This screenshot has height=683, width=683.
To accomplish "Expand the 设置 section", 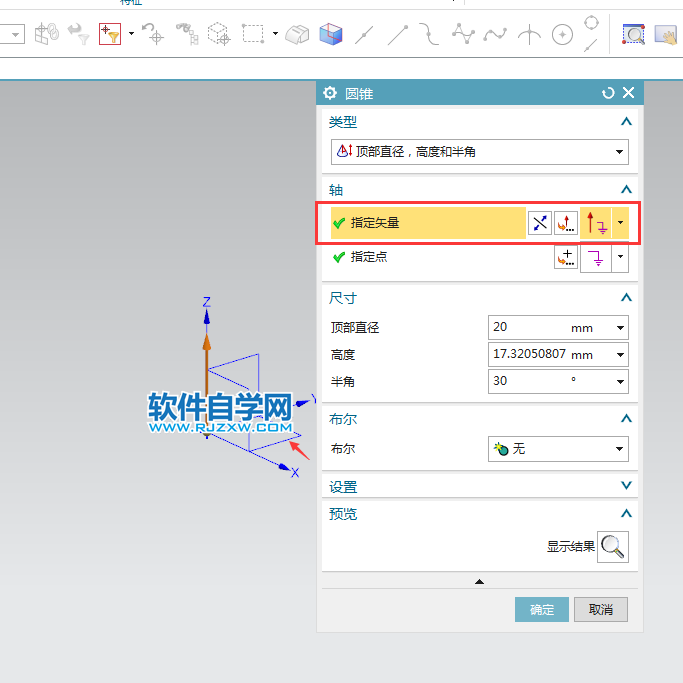I will [x=626, y=486].
